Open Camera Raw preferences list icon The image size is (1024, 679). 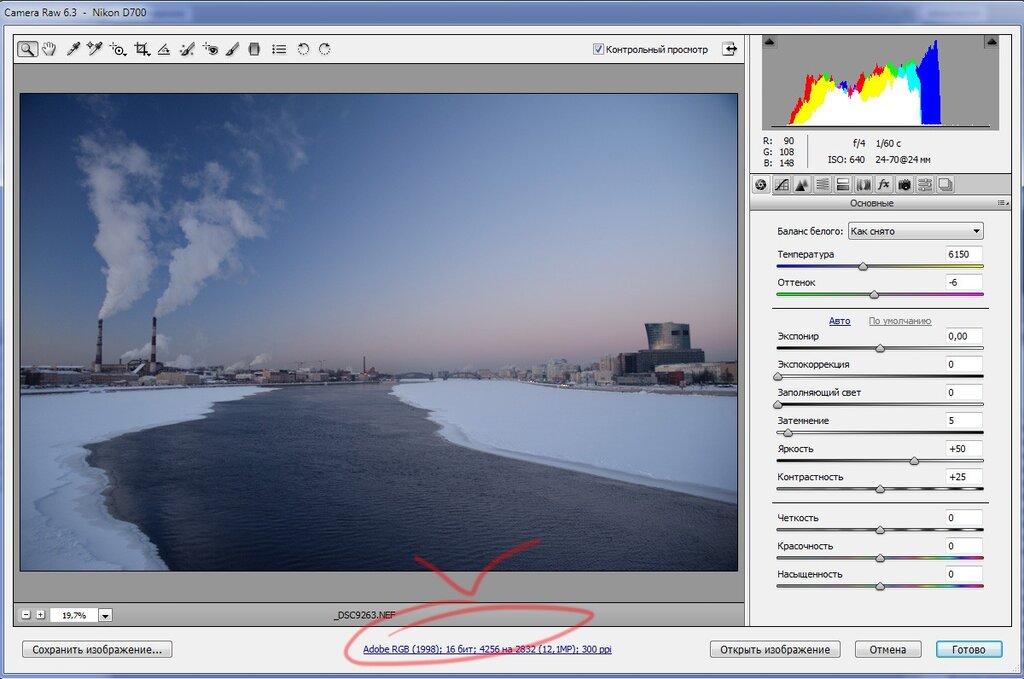click(279, 49)
